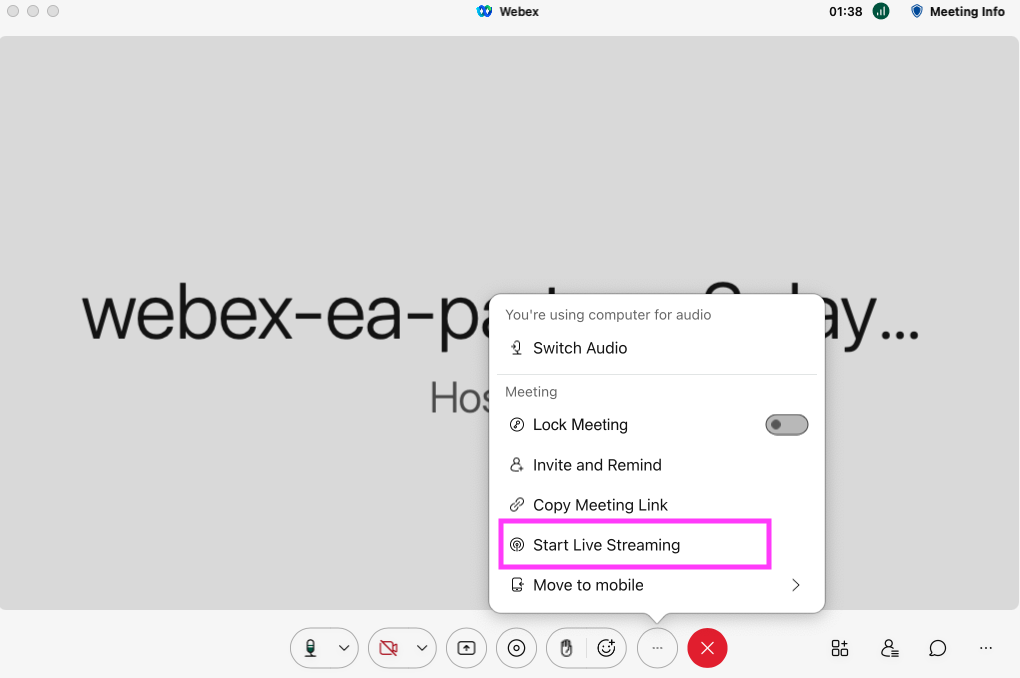1020x678 pixels.
Task: Open panel options ellipsis at far right
Action: [x=986, y=648]
